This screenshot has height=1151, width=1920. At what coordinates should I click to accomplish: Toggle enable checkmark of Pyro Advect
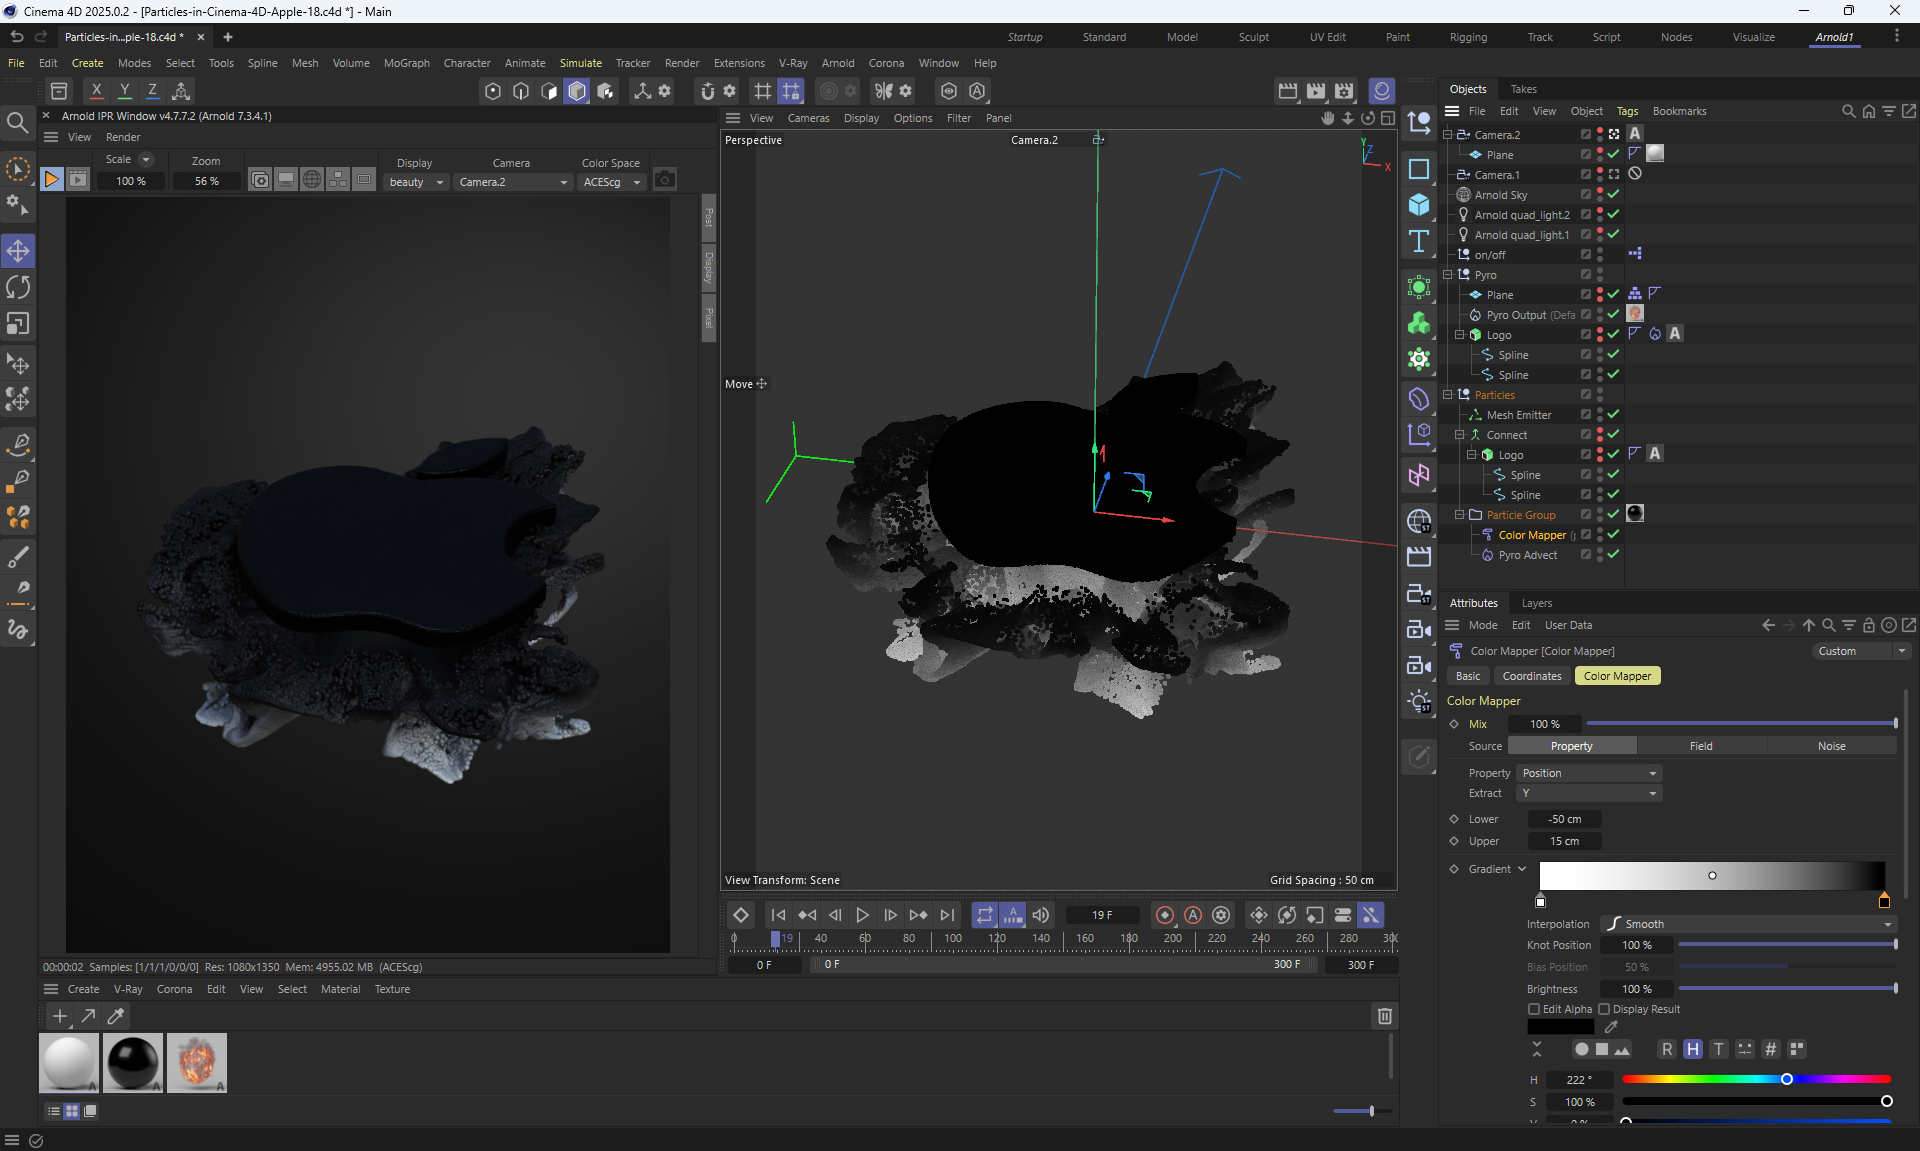(1613, 554)
